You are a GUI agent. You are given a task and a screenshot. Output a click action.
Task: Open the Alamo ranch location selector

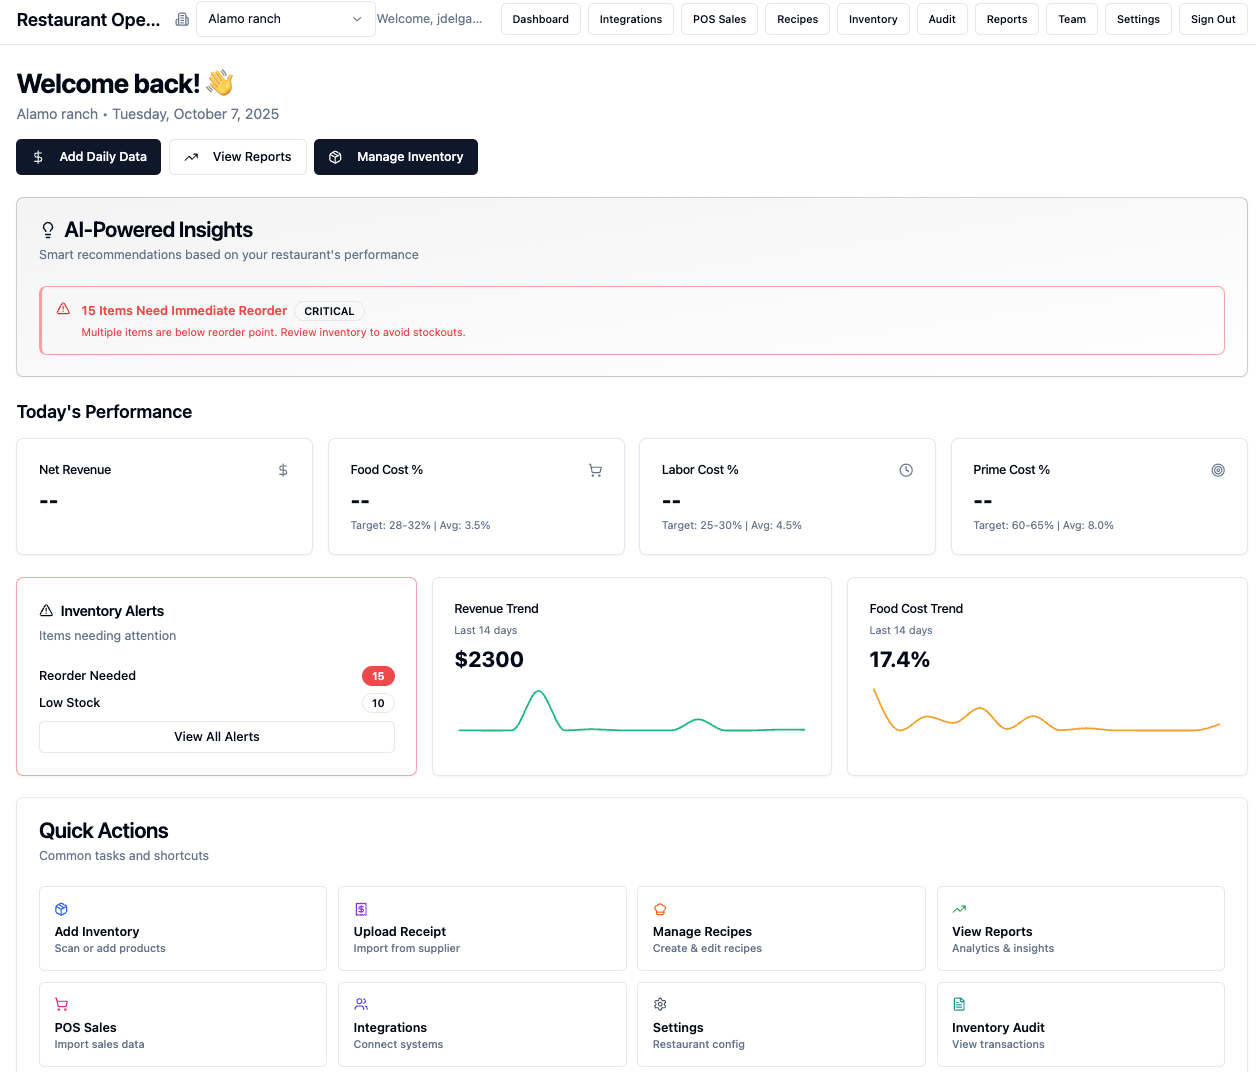285,19
